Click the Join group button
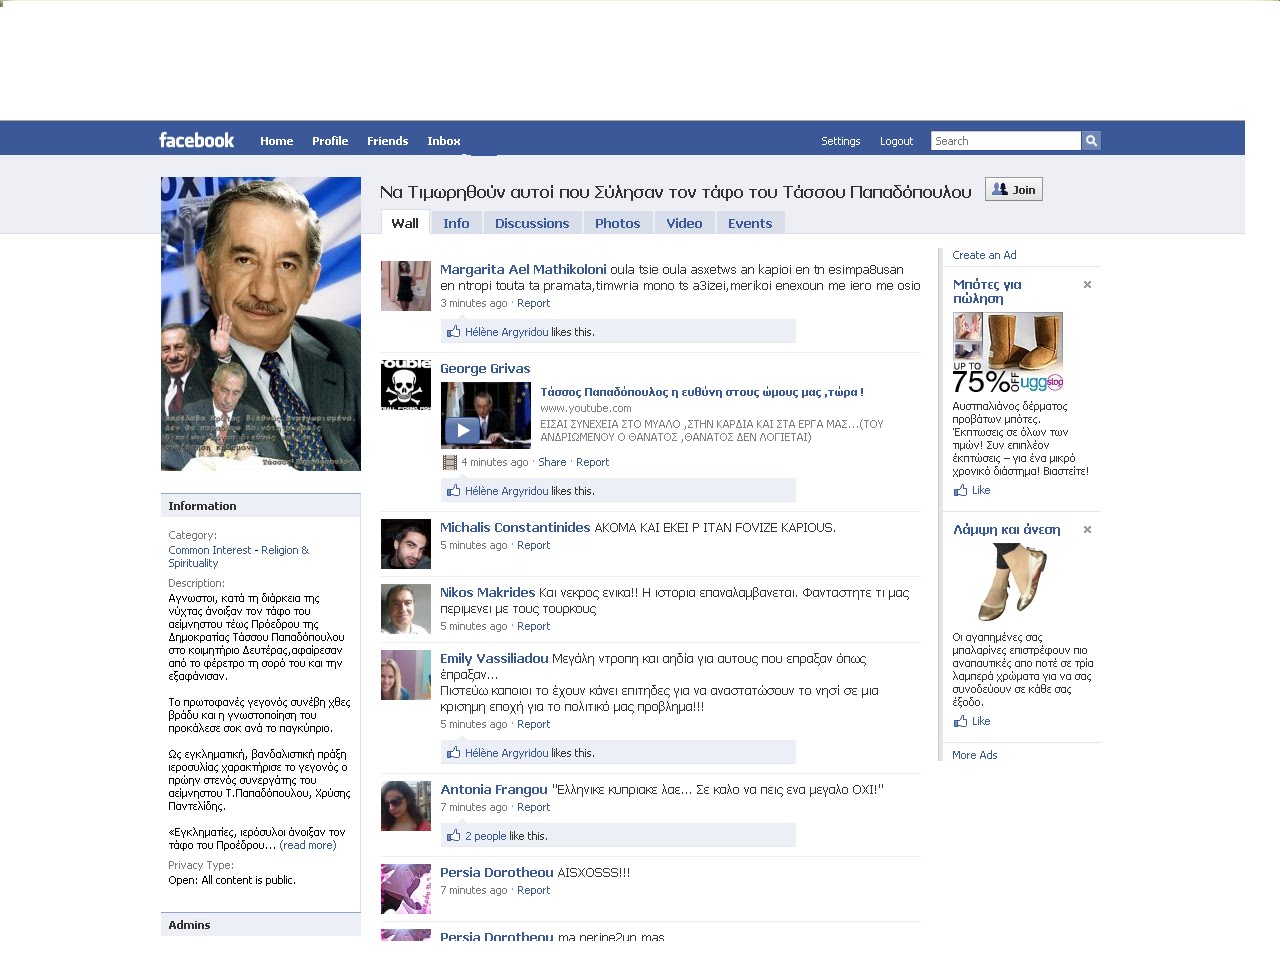The width and height of the screenshot is (1280, 961). (1014, 189)
